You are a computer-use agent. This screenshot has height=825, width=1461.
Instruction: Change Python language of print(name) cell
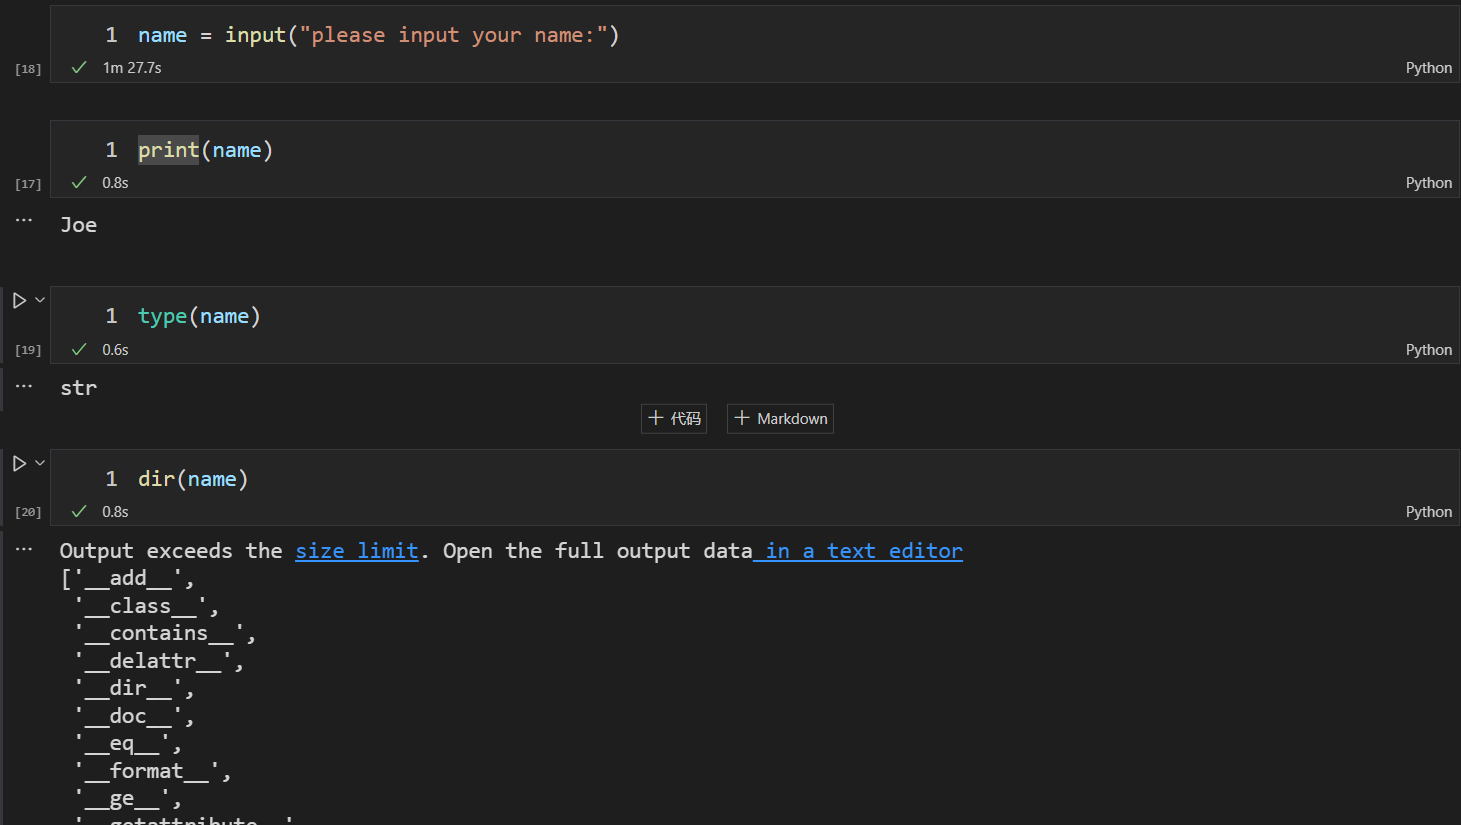pos(1428,183)
